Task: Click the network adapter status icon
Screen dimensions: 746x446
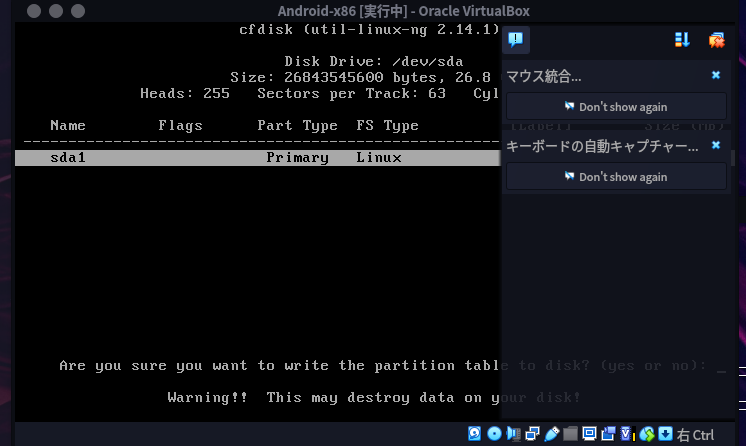Action: pyautogui.click(x=532, y=434)
